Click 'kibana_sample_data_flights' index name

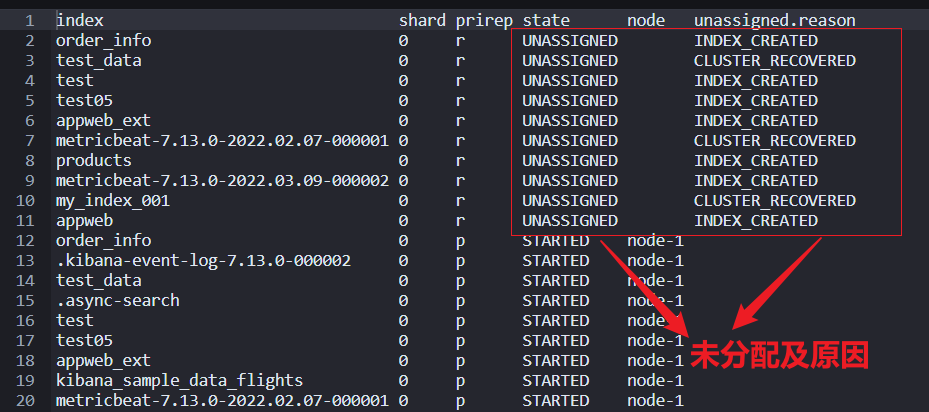[180, 380]
